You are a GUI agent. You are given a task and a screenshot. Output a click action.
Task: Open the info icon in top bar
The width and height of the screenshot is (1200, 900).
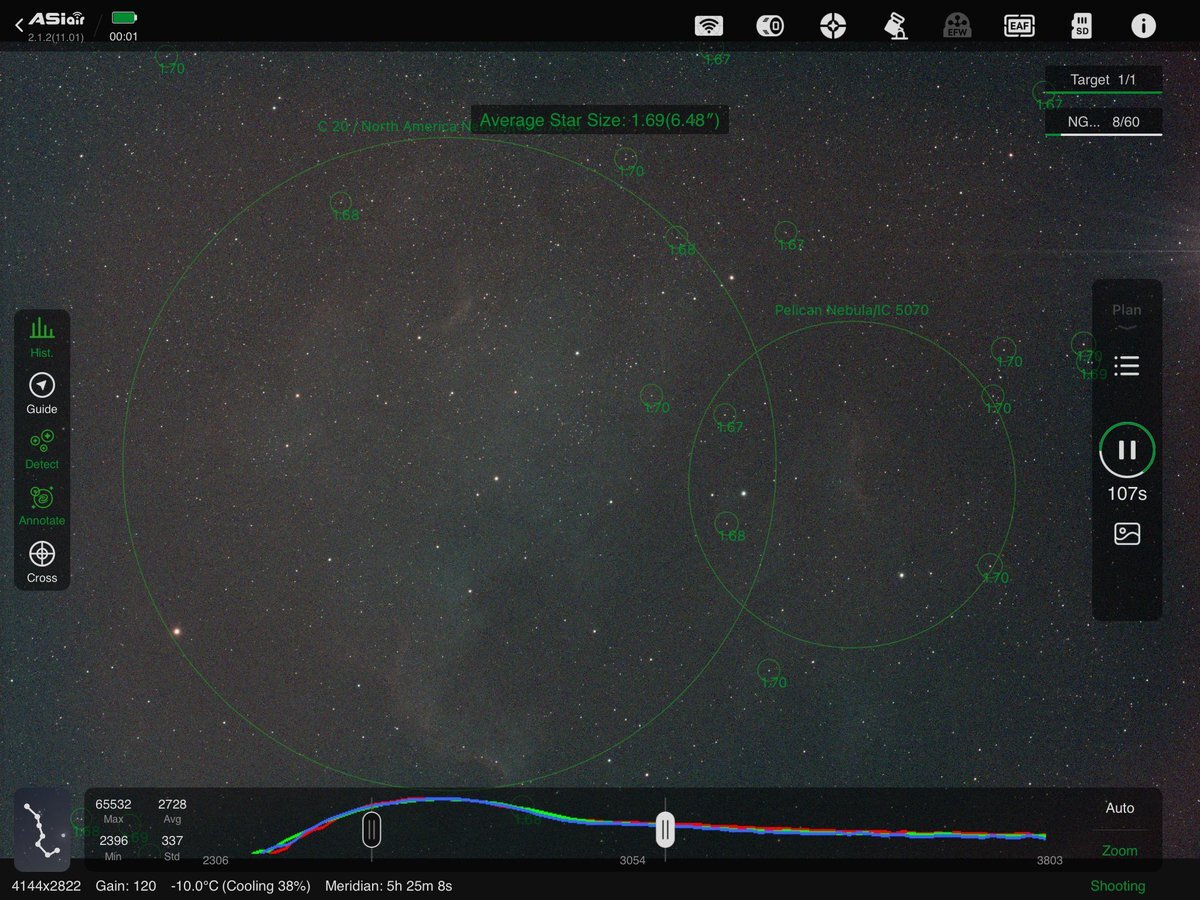tap(1143, 26)
